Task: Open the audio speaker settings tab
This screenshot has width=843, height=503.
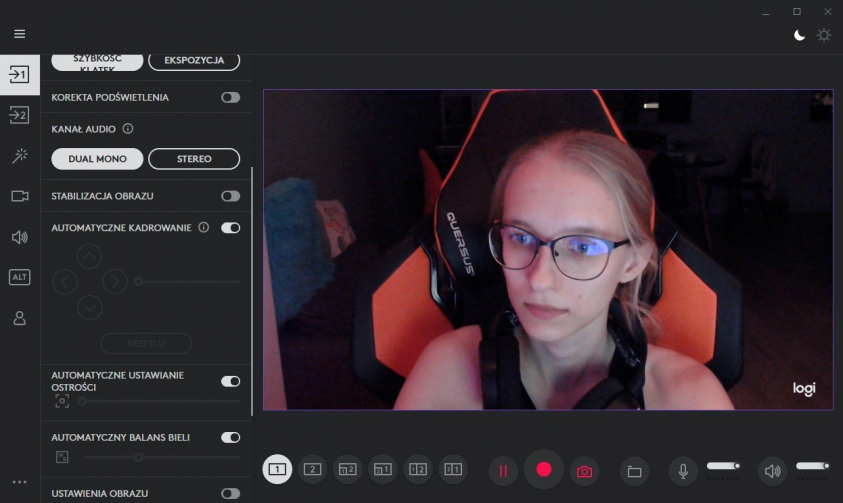Action: (x=19, y=237)
